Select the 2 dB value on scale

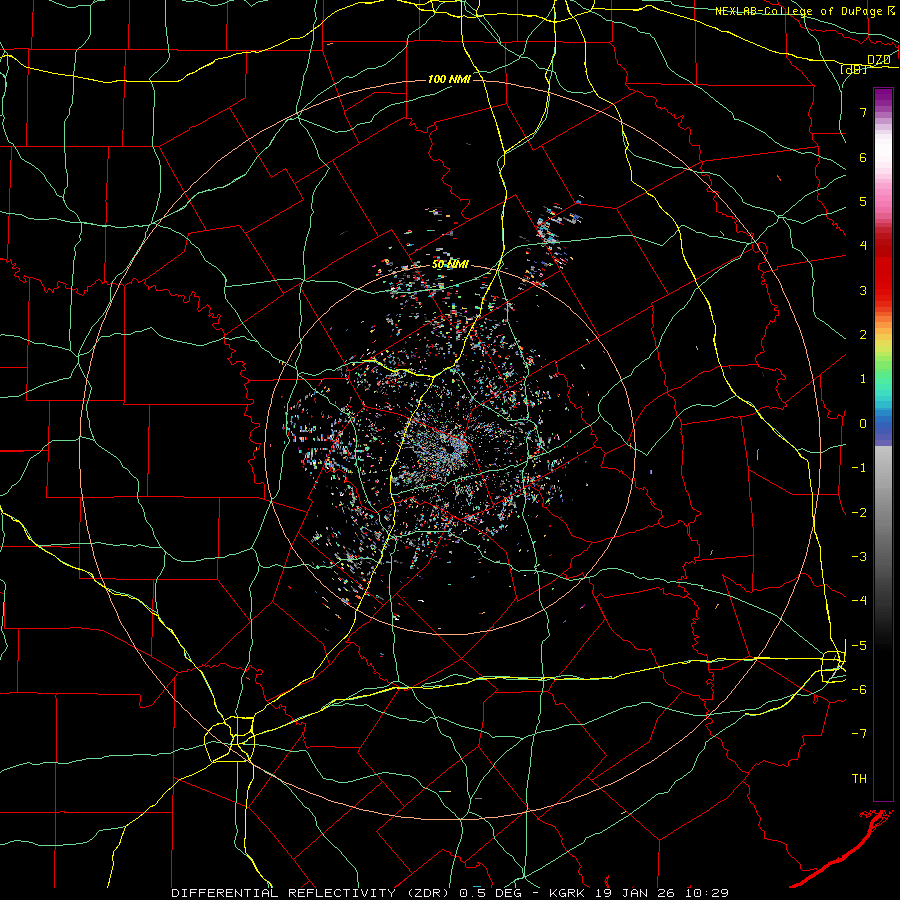click(x=863, y=335)
